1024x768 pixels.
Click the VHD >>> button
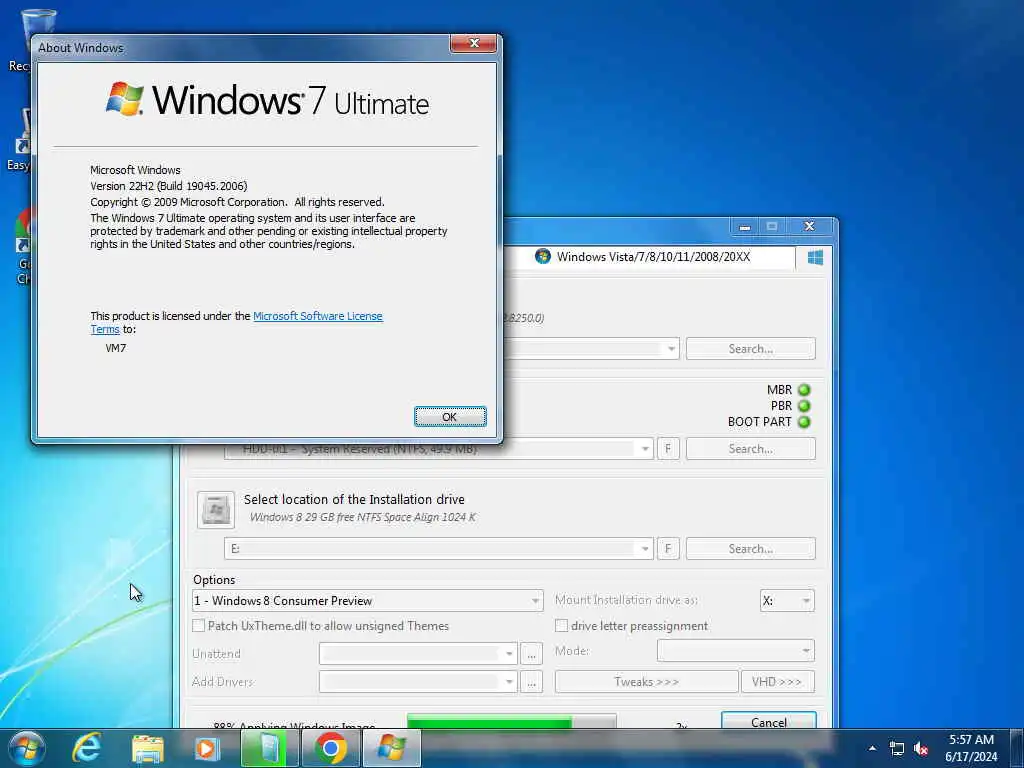click(x=777, y=682)
